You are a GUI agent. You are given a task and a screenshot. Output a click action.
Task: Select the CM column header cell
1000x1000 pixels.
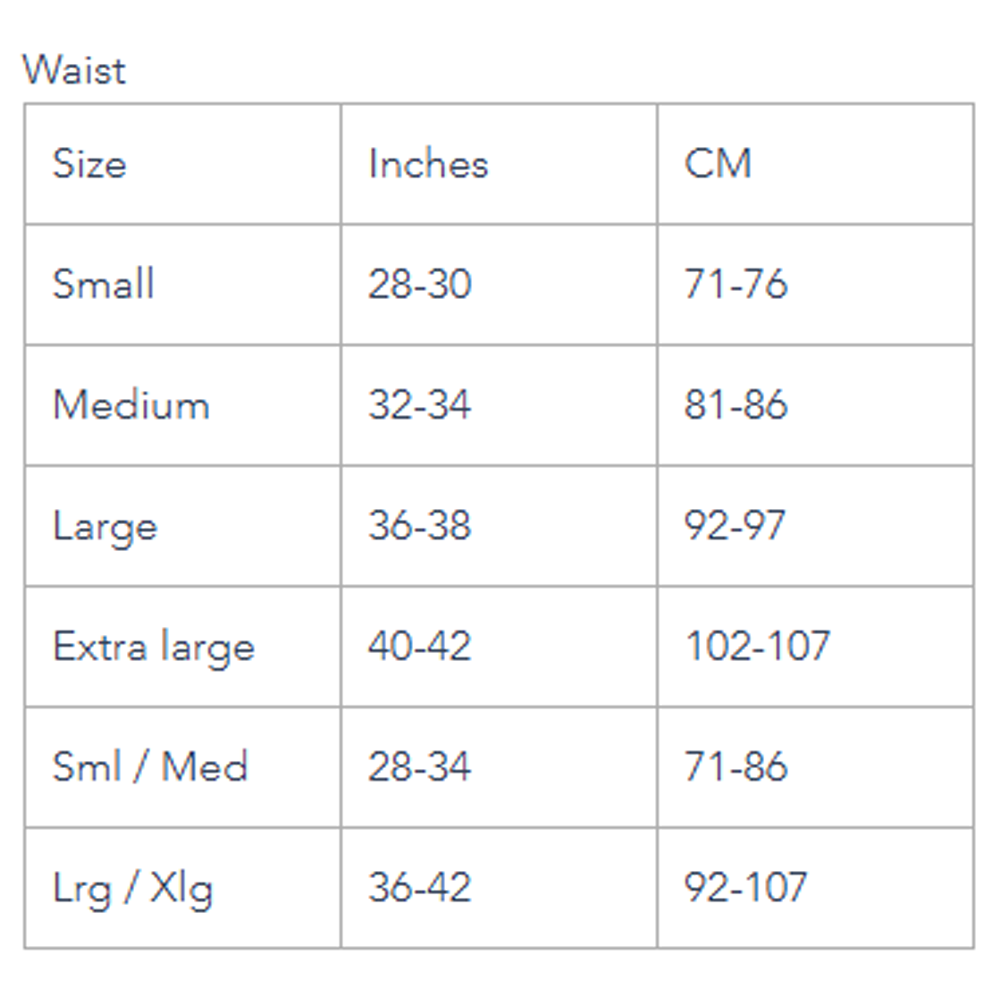click(x=717, y=164)
